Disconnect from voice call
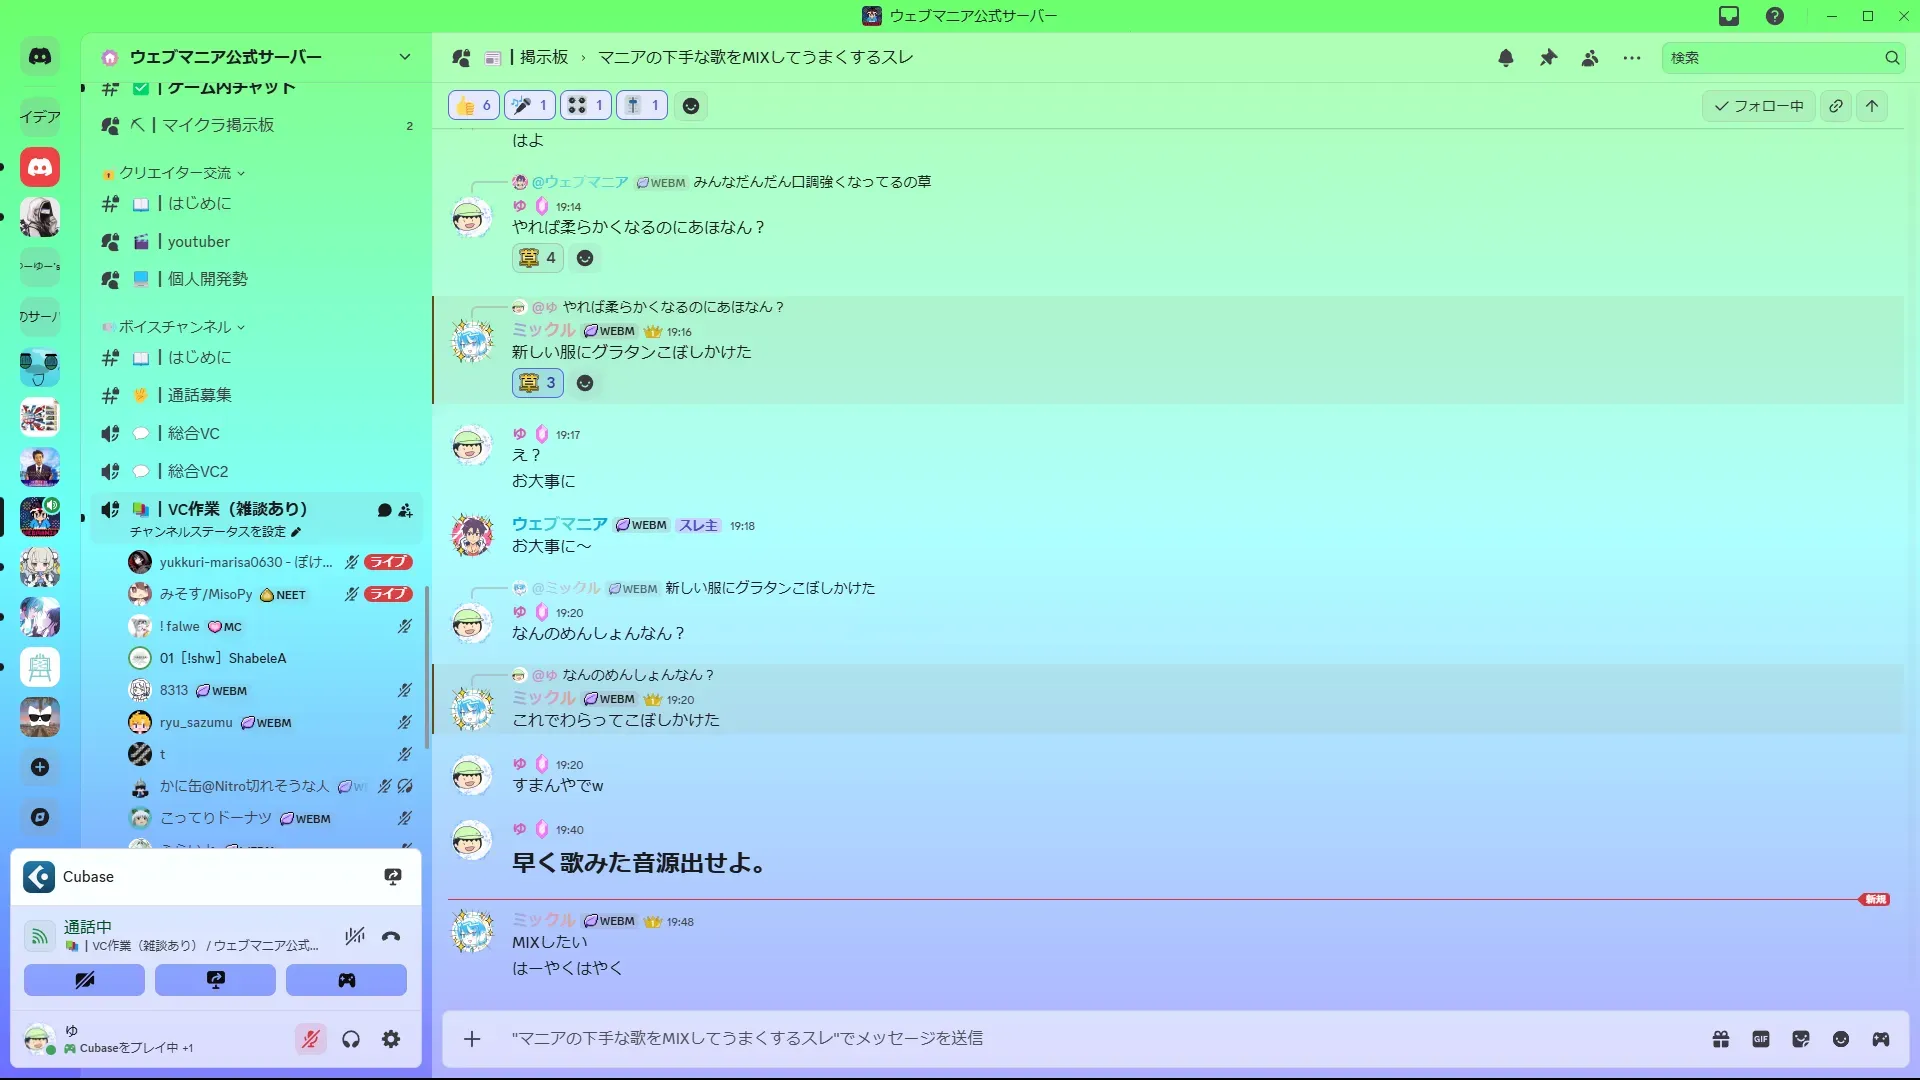 [x=391, y=936]
